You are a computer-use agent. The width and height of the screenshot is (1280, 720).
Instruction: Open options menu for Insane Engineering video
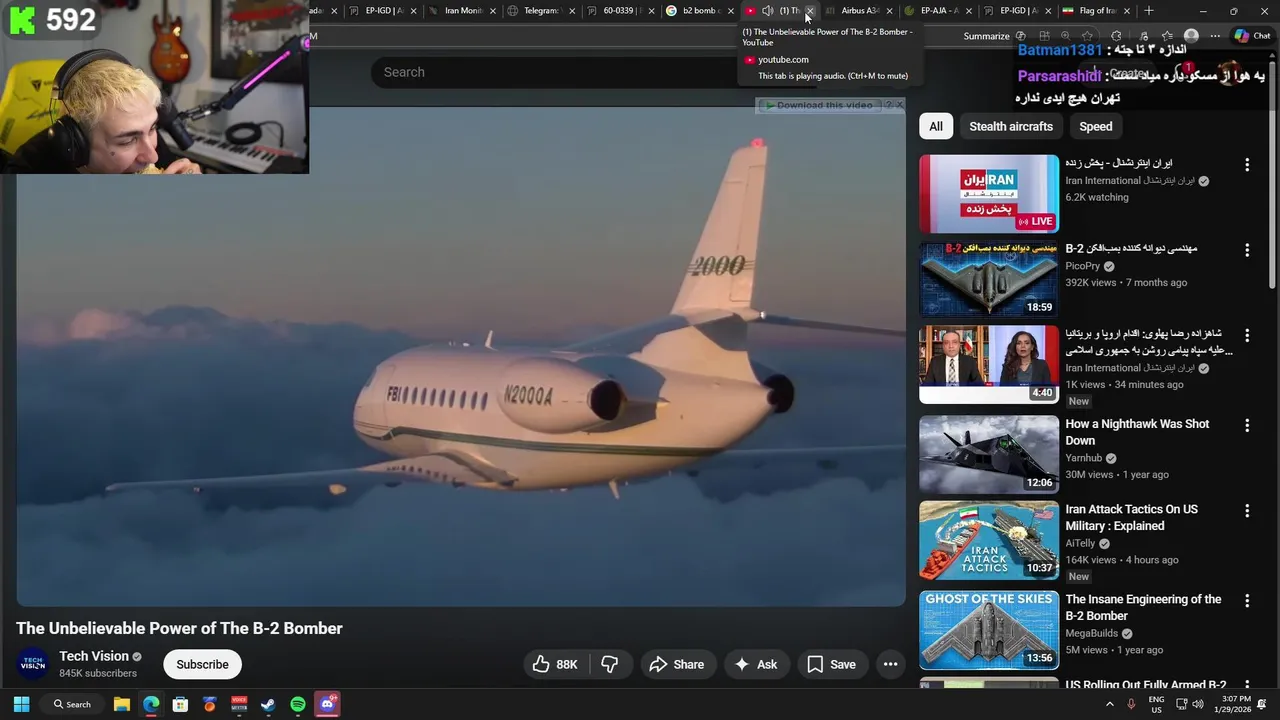click(1246, 600)
